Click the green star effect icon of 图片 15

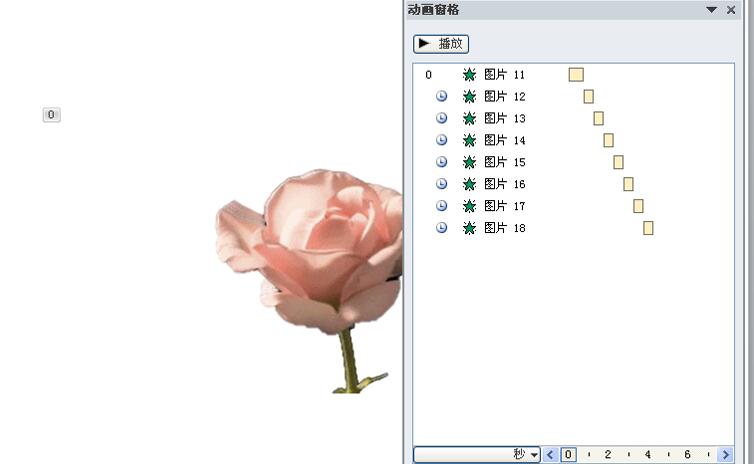(469, 162)
